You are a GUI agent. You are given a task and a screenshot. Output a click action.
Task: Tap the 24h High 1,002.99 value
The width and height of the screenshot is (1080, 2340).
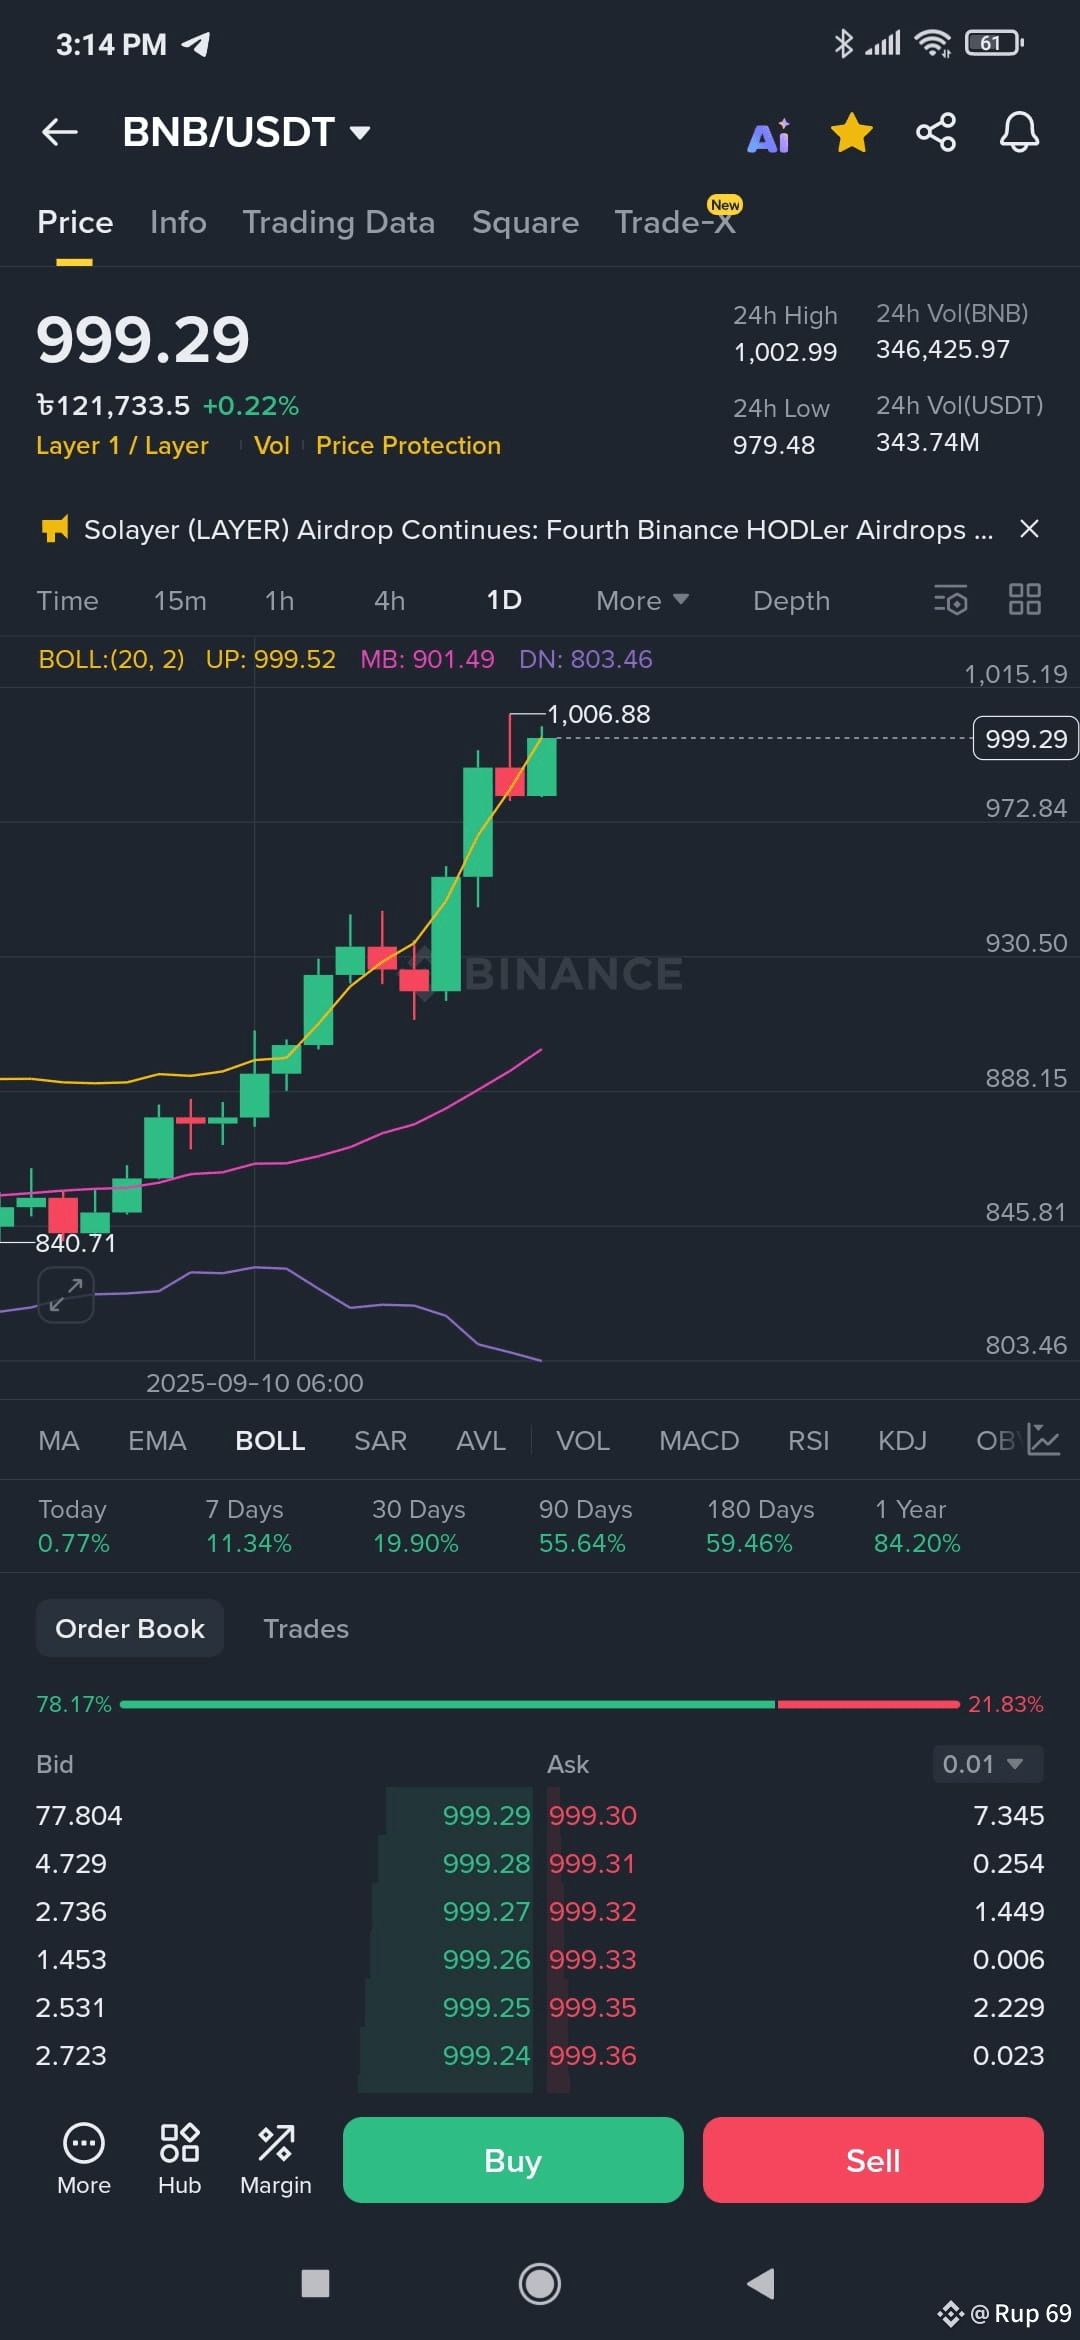(x=786, y=351)
